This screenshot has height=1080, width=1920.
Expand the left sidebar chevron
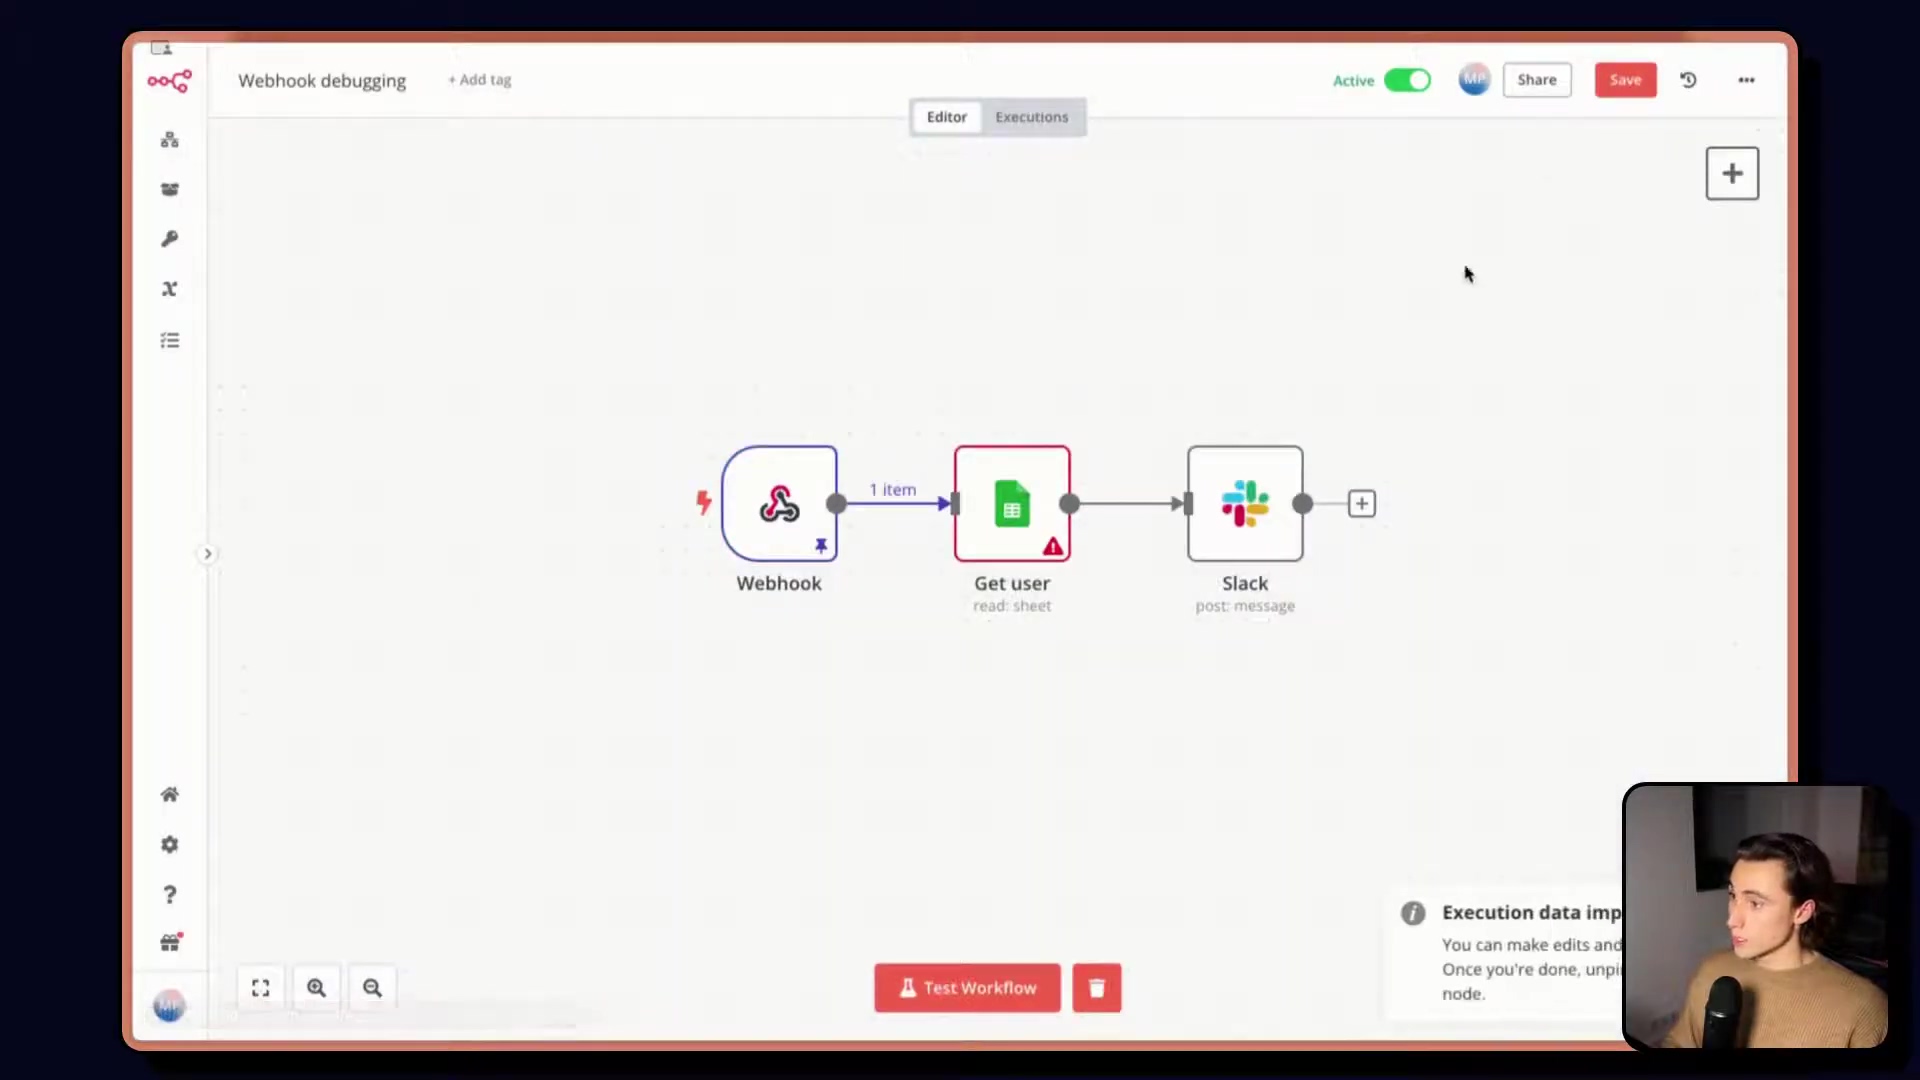207,554
